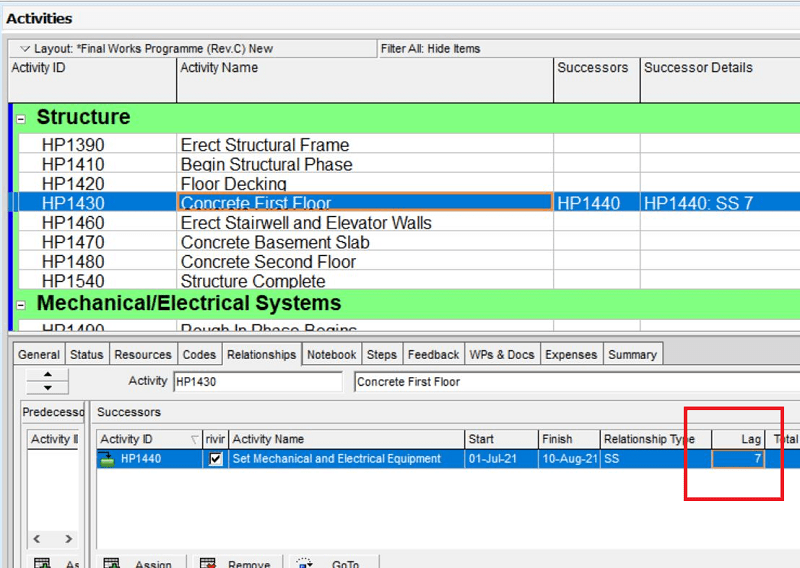Switch to the Codes tab
This screenshot has width=800, height=568.
click(199, 354)
